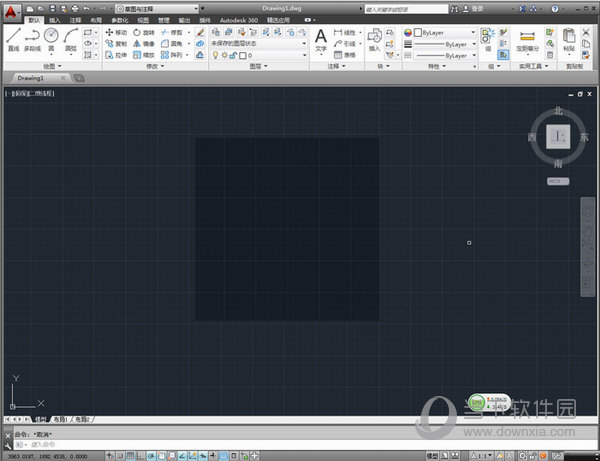Open Layer Properties manager icon
Image resolution: width=600 pixels, height=461 pixels.
tap(216, 33)
